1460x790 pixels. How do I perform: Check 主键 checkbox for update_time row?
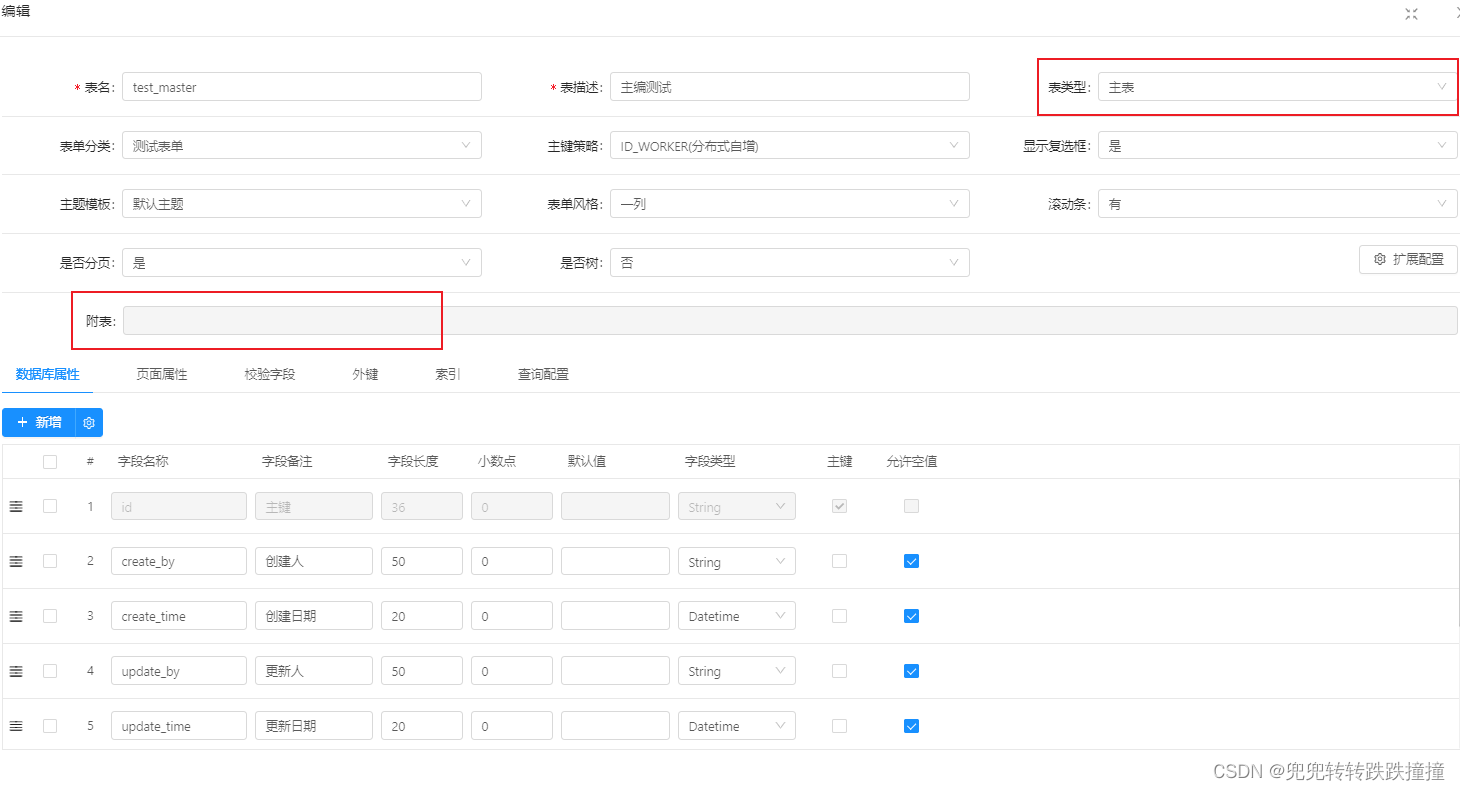tap(839, 726)
